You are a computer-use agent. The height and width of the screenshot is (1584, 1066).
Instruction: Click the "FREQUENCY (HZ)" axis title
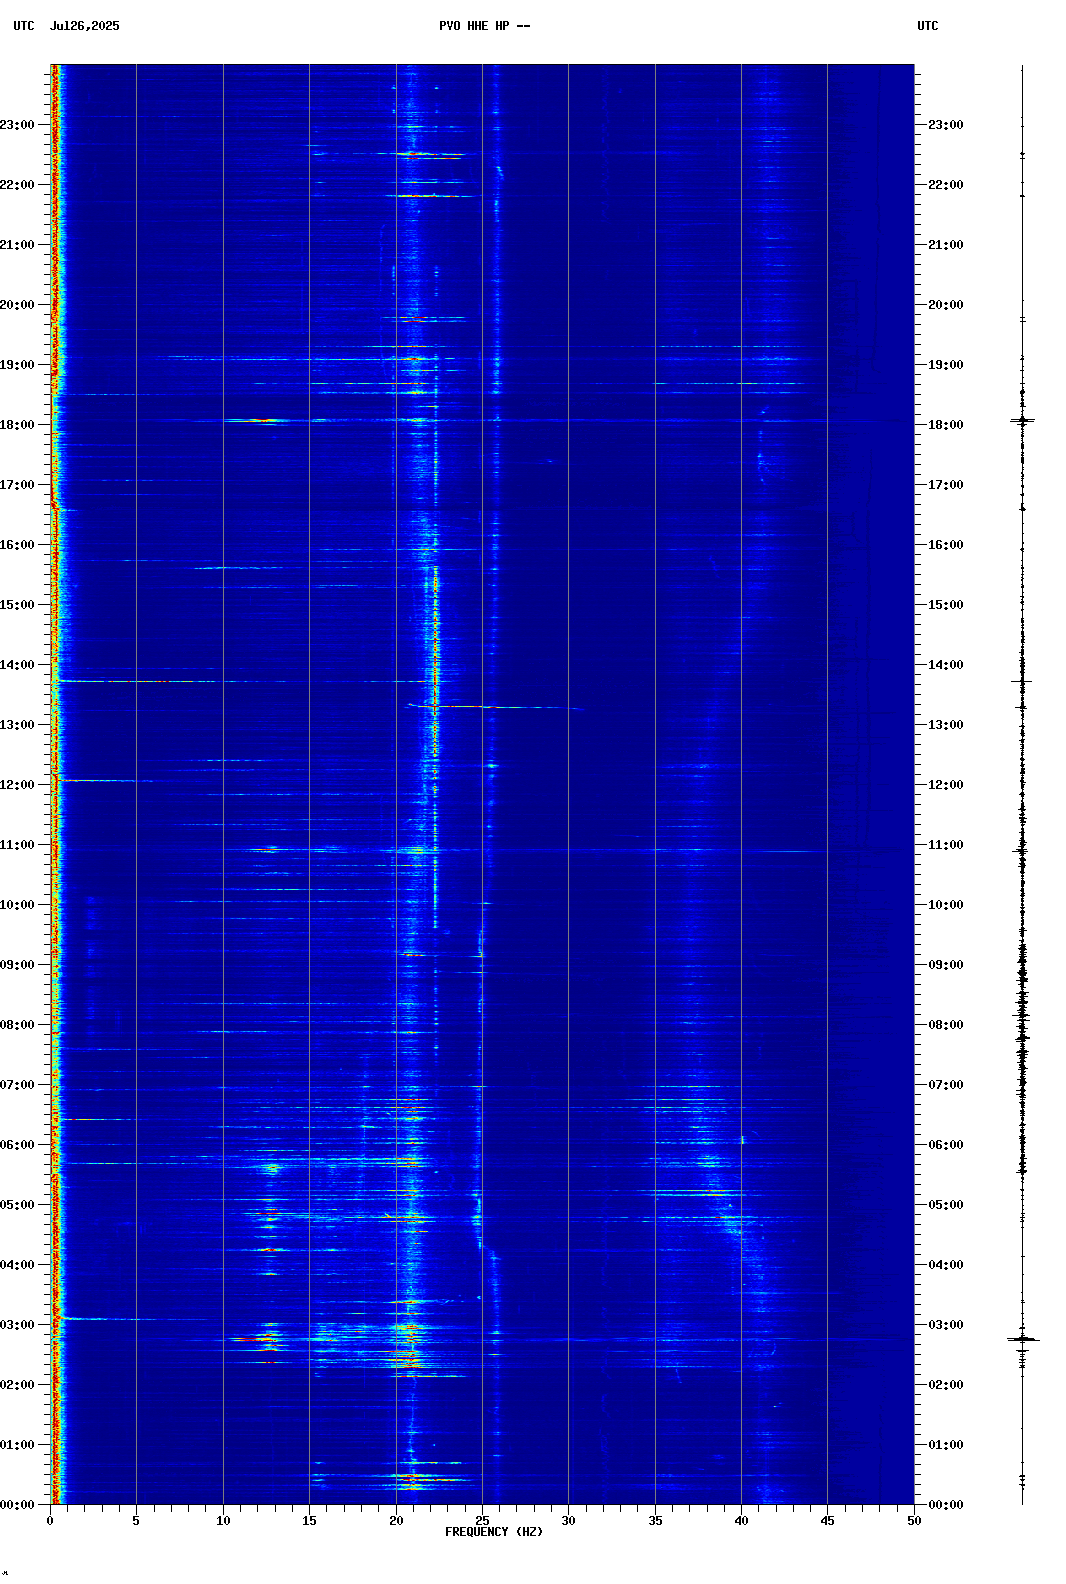[x=494, y=1532]
